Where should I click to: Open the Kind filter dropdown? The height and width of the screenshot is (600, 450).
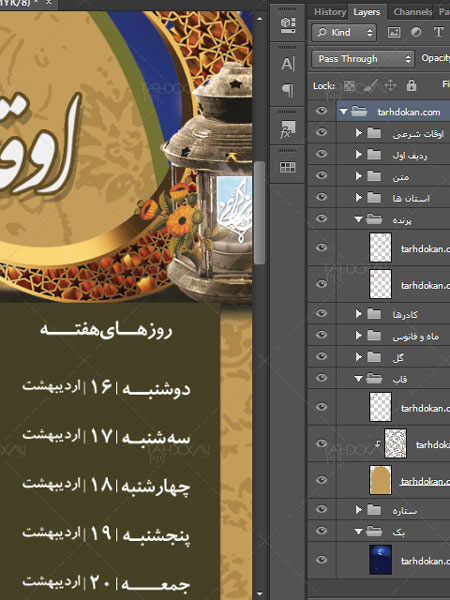point(344,33)
